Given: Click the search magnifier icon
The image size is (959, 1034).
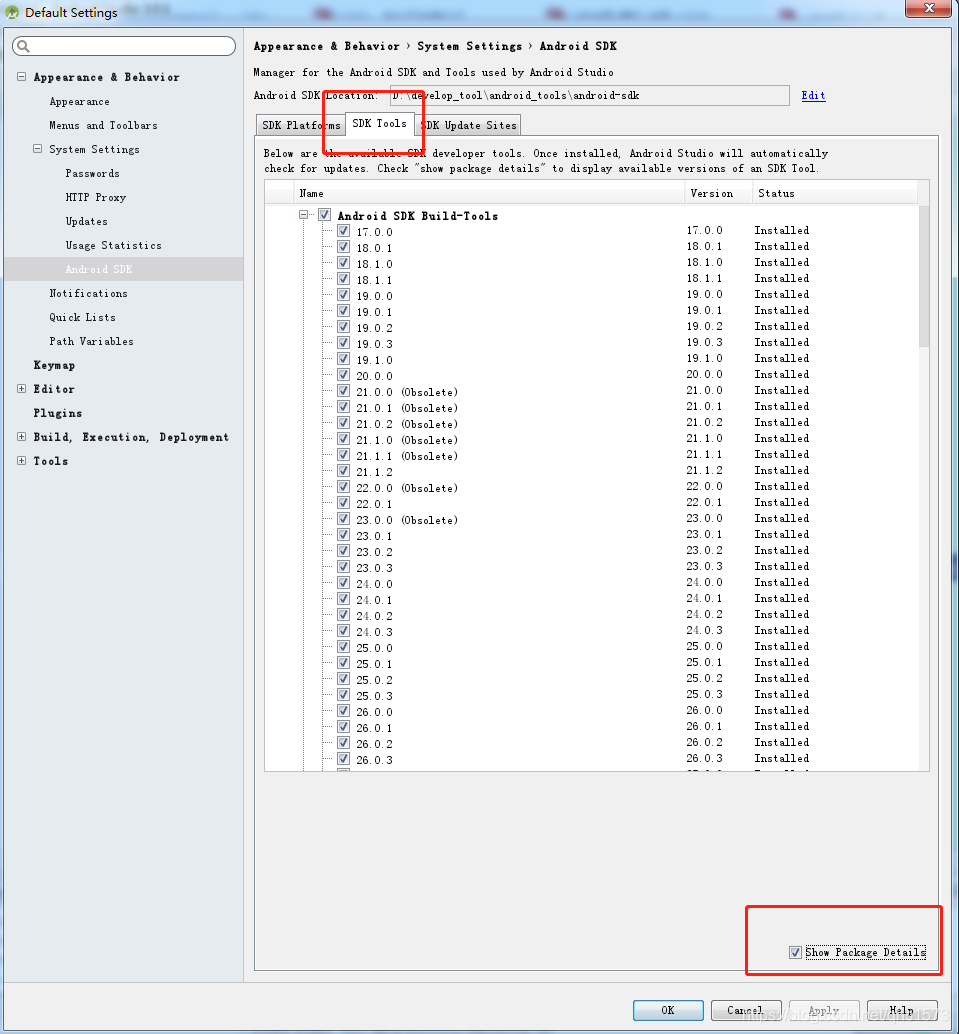Looking at the screenshot, I should pos(23,46).
